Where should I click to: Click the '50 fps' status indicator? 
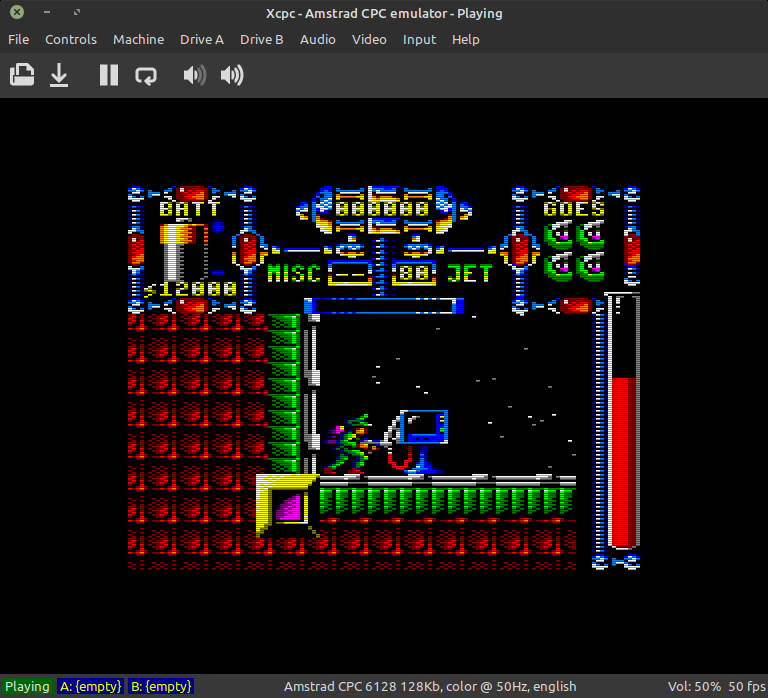point(746,686)
